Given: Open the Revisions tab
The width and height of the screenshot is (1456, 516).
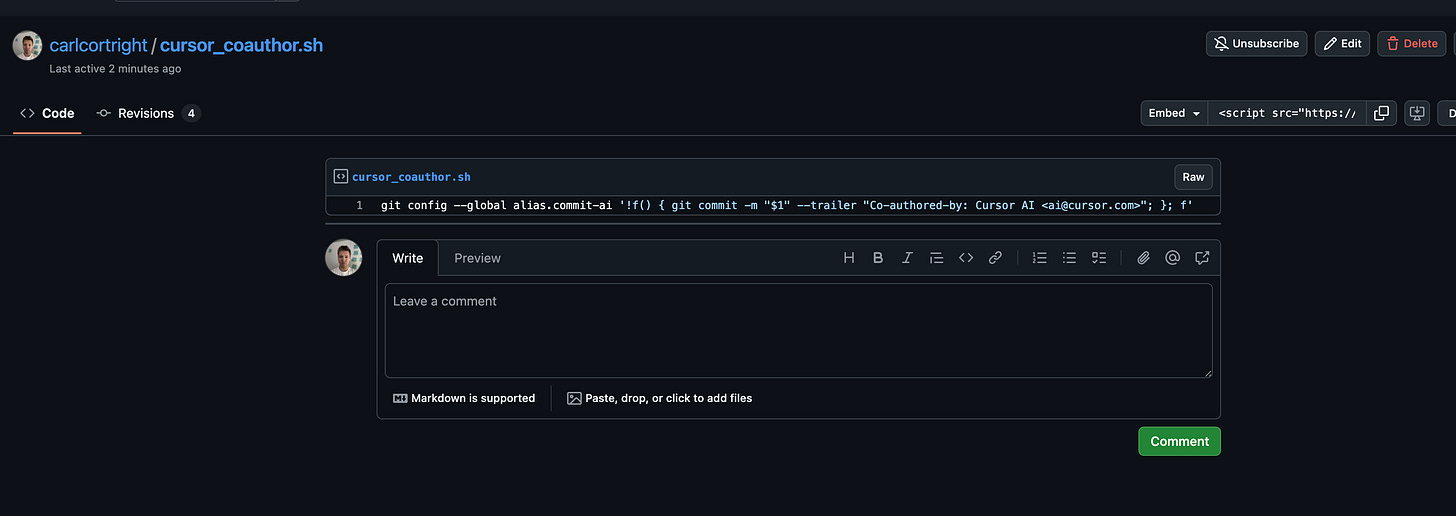Looking at the screenshot, I should tap(148, 113).
